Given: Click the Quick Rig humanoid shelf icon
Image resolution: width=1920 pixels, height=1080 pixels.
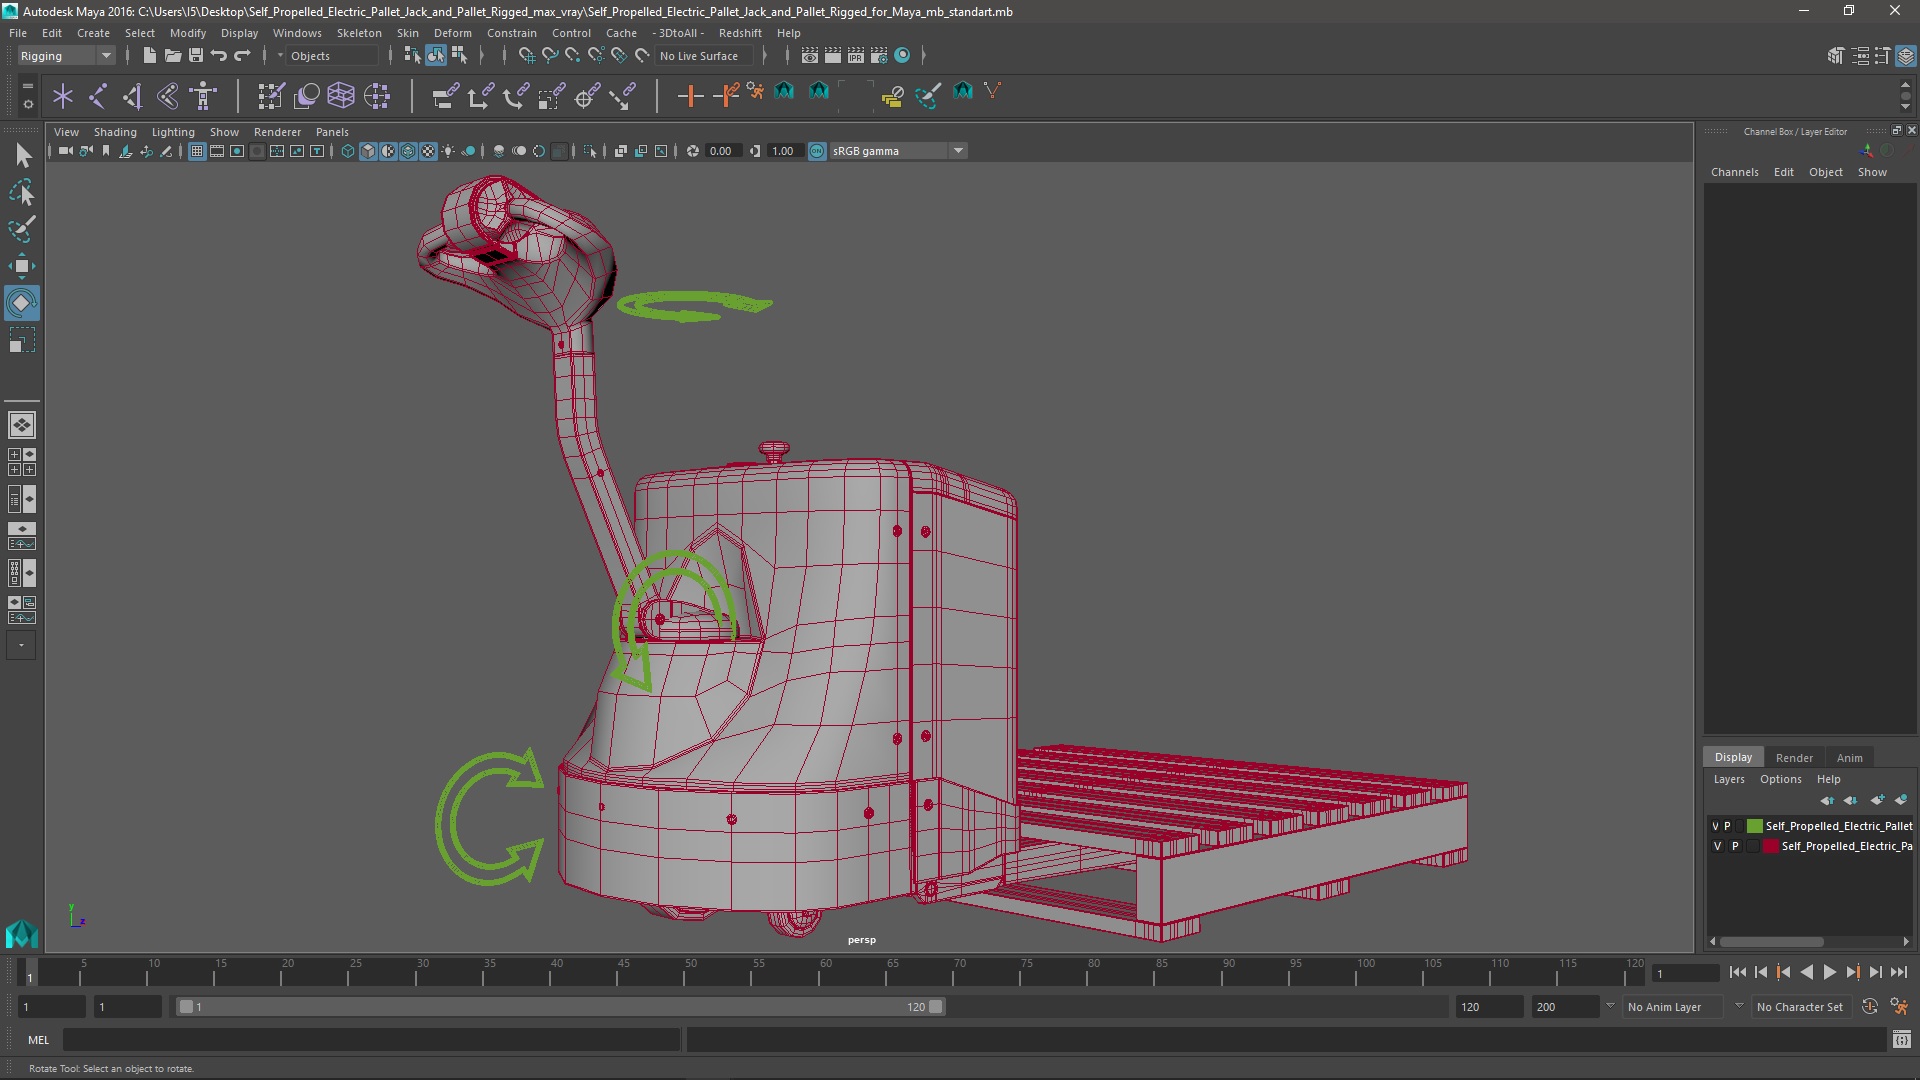Looking at the screenshot, I should [204, 96].
